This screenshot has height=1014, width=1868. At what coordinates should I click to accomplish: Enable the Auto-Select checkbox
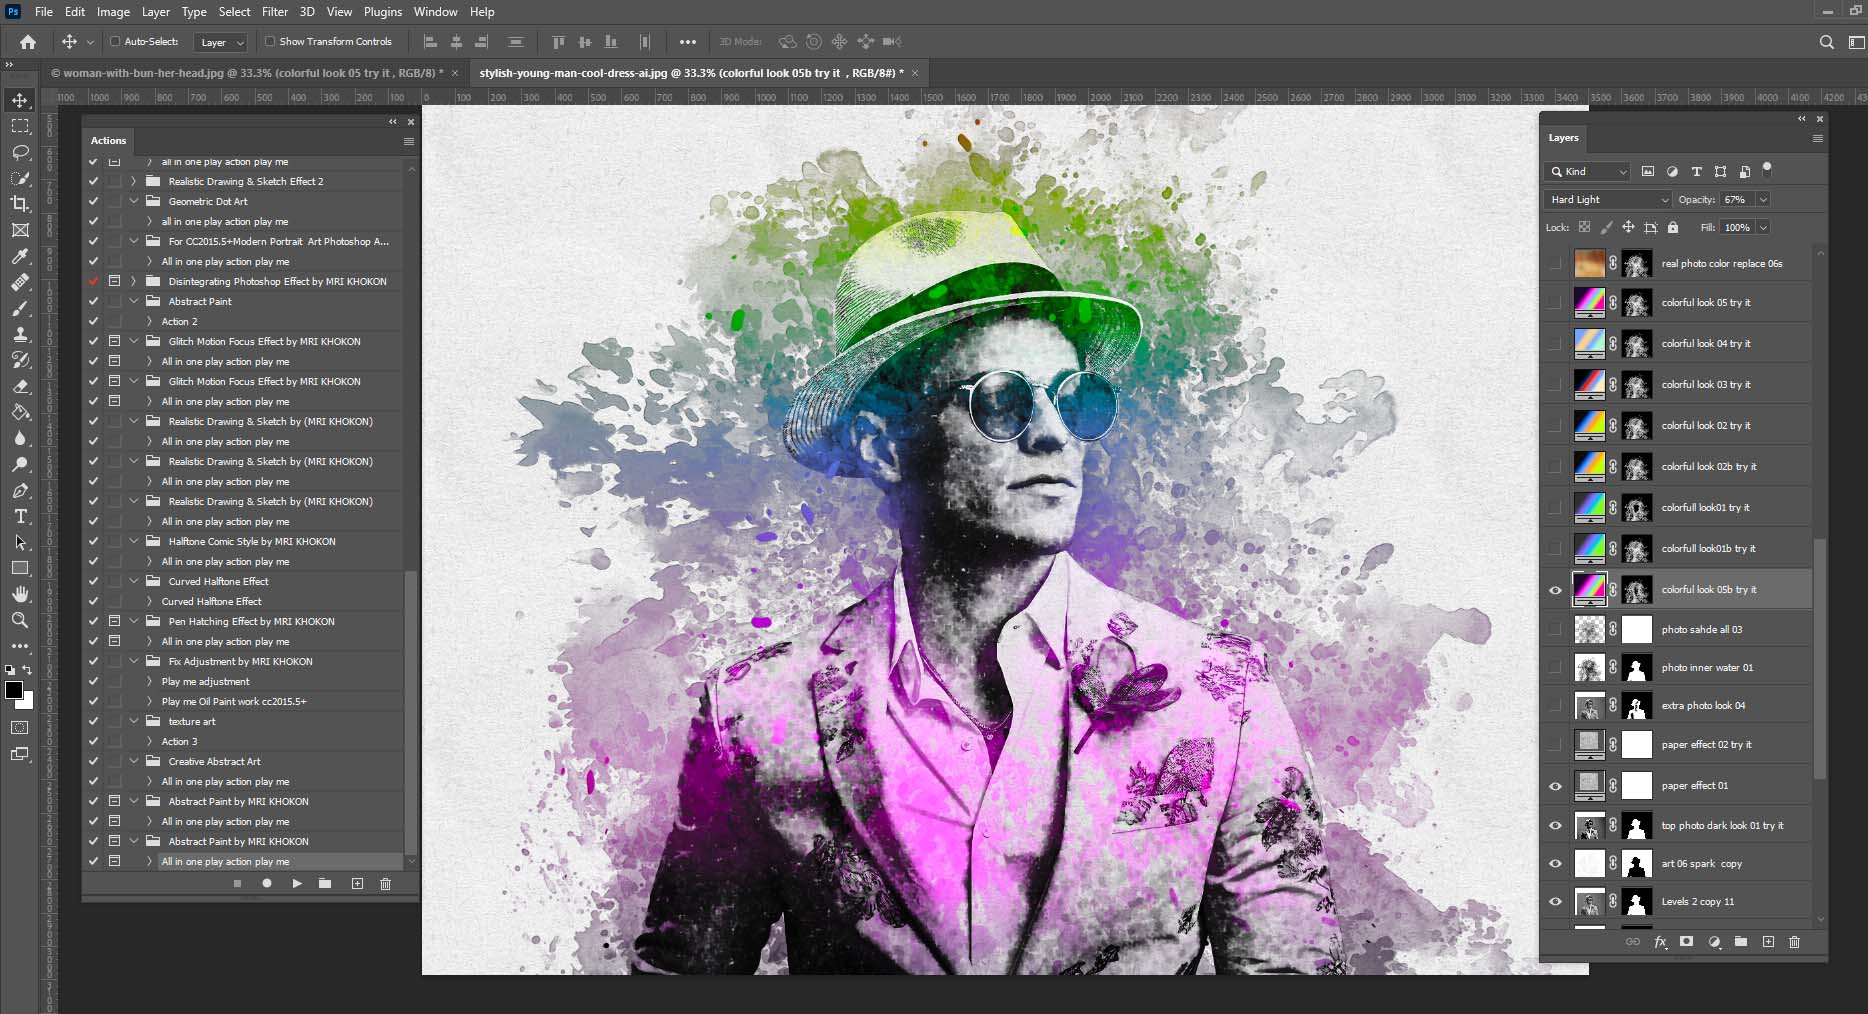coord(115,42)
